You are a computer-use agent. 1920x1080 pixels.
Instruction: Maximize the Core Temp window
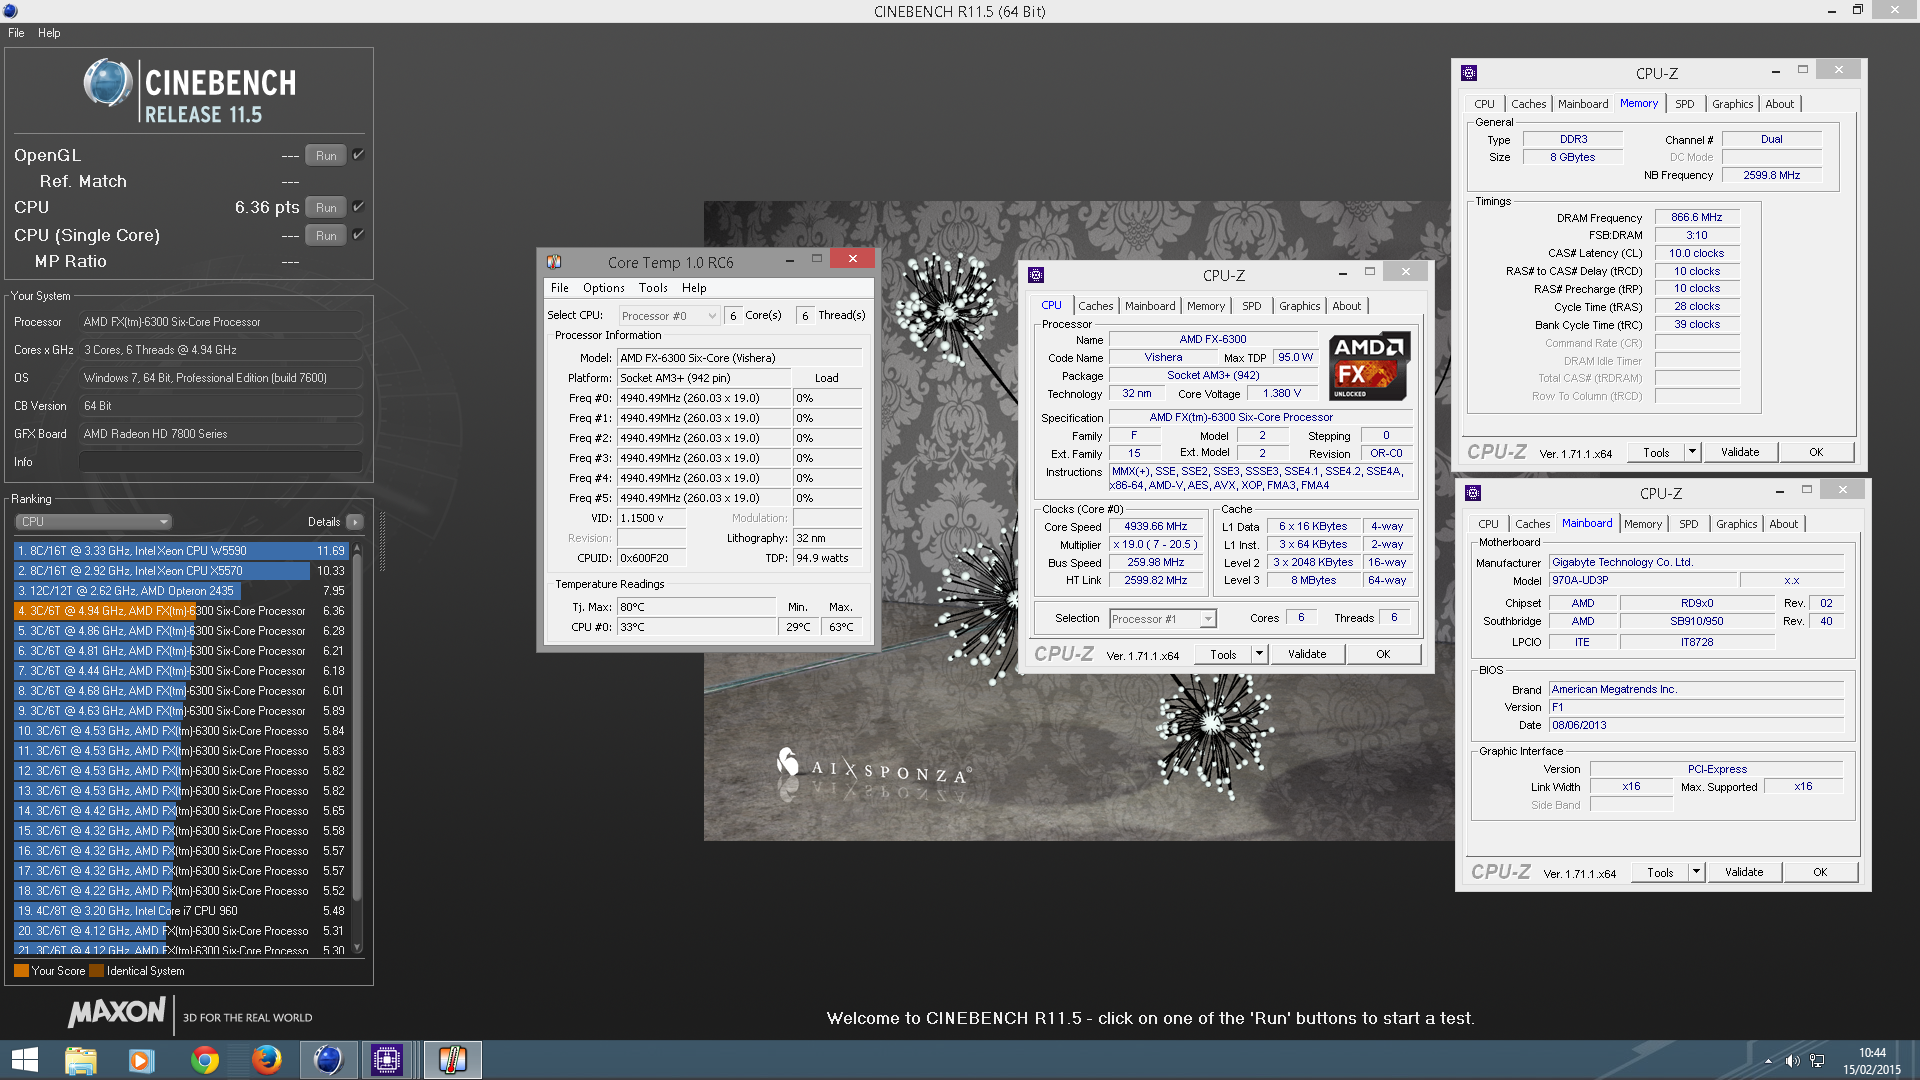pos(816,259)
